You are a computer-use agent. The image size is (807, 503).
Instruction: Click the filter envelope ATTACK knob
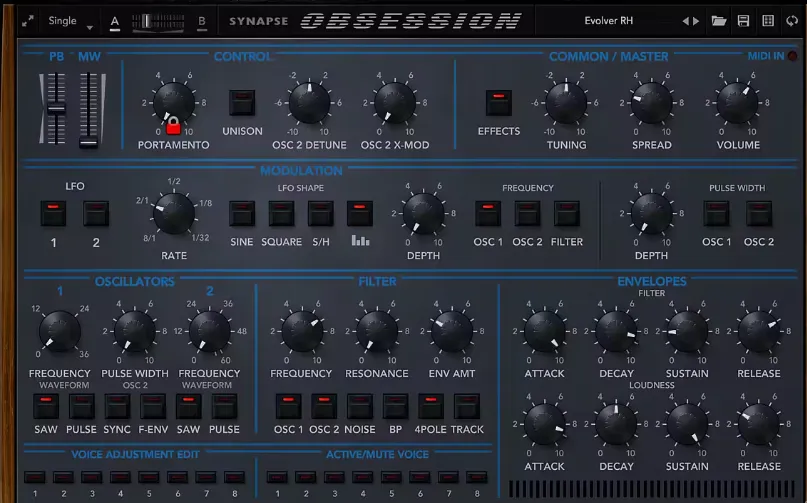545,331
